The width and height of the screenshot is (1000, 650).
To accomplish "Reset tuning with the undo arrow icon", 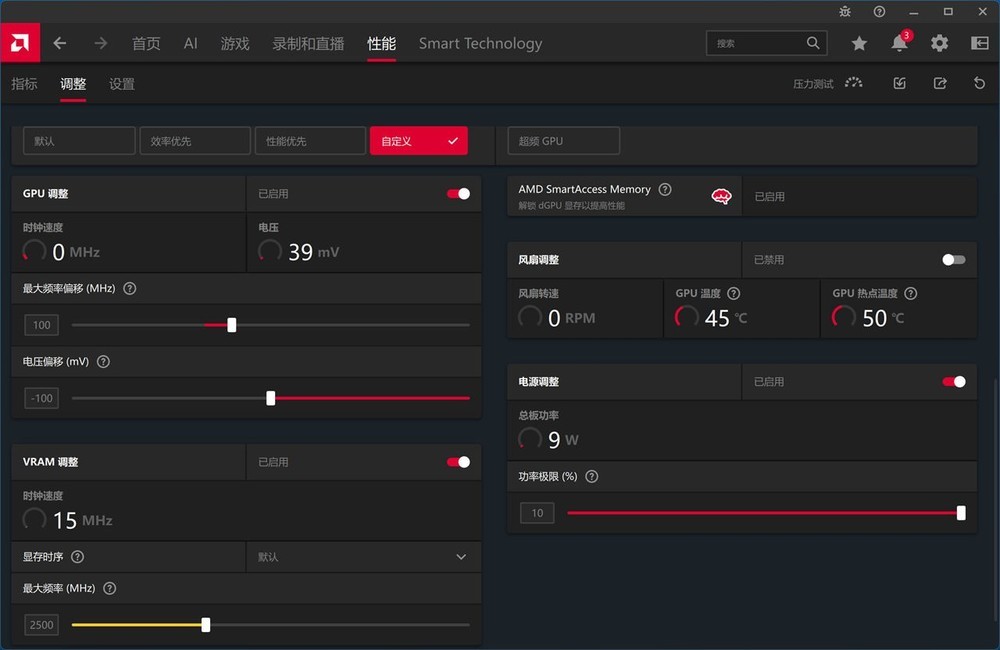I will 980,83.
